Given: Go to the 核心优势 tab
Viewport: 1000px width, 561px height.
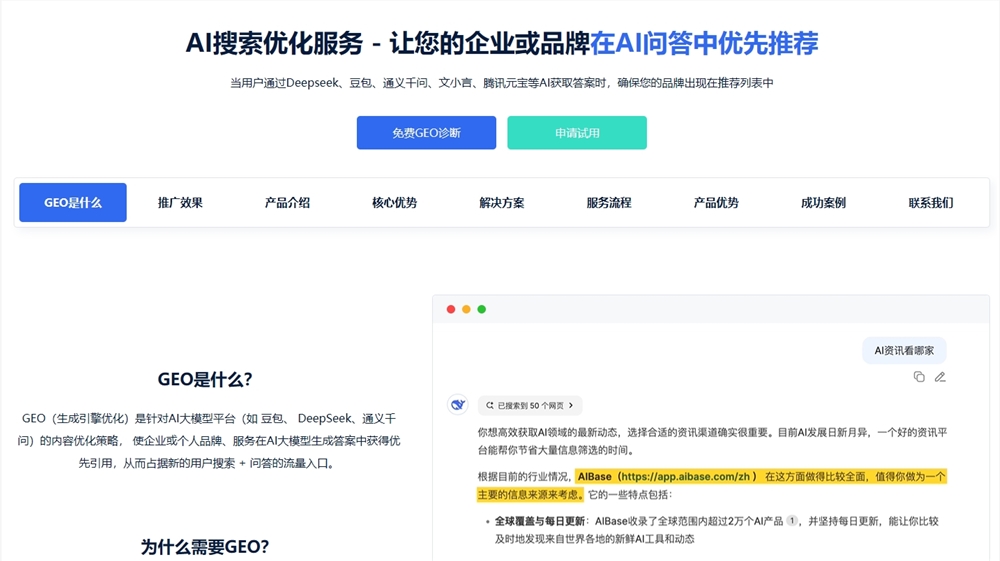Looking at the screenshot, I should pyautogui.click(x=394, y=203).
